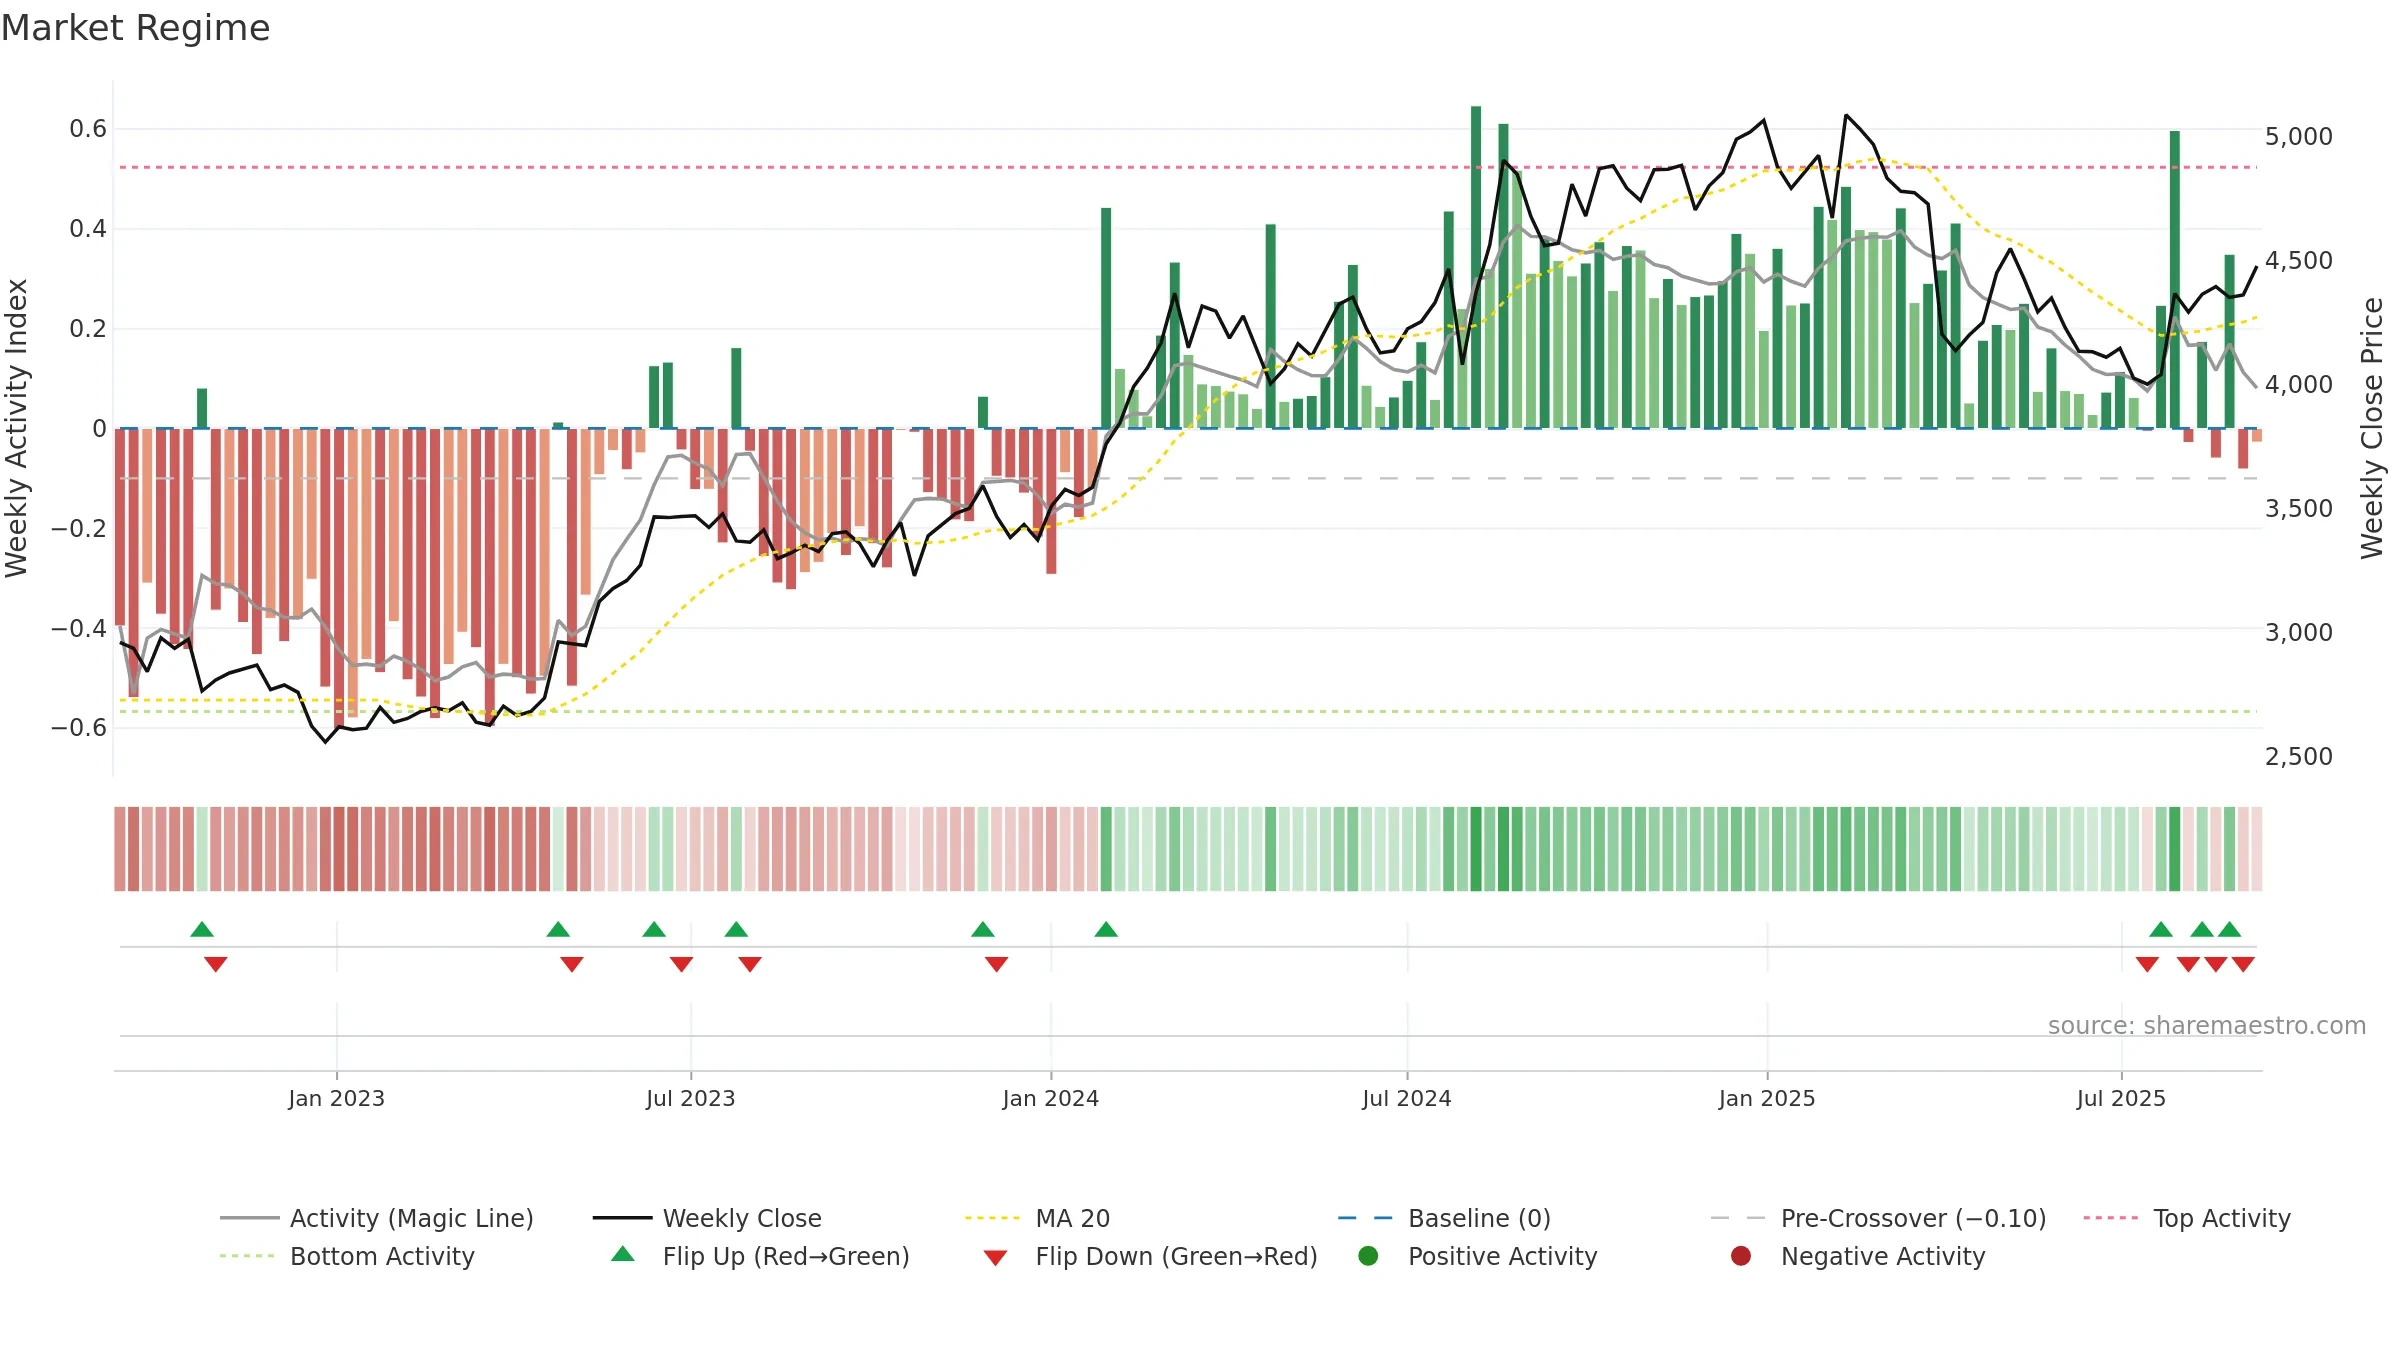This screenshot has width=2400, height=1350.
Task: Toggle the Activity (Magic Line) legend entry
Action: (x=377, y=1218)
